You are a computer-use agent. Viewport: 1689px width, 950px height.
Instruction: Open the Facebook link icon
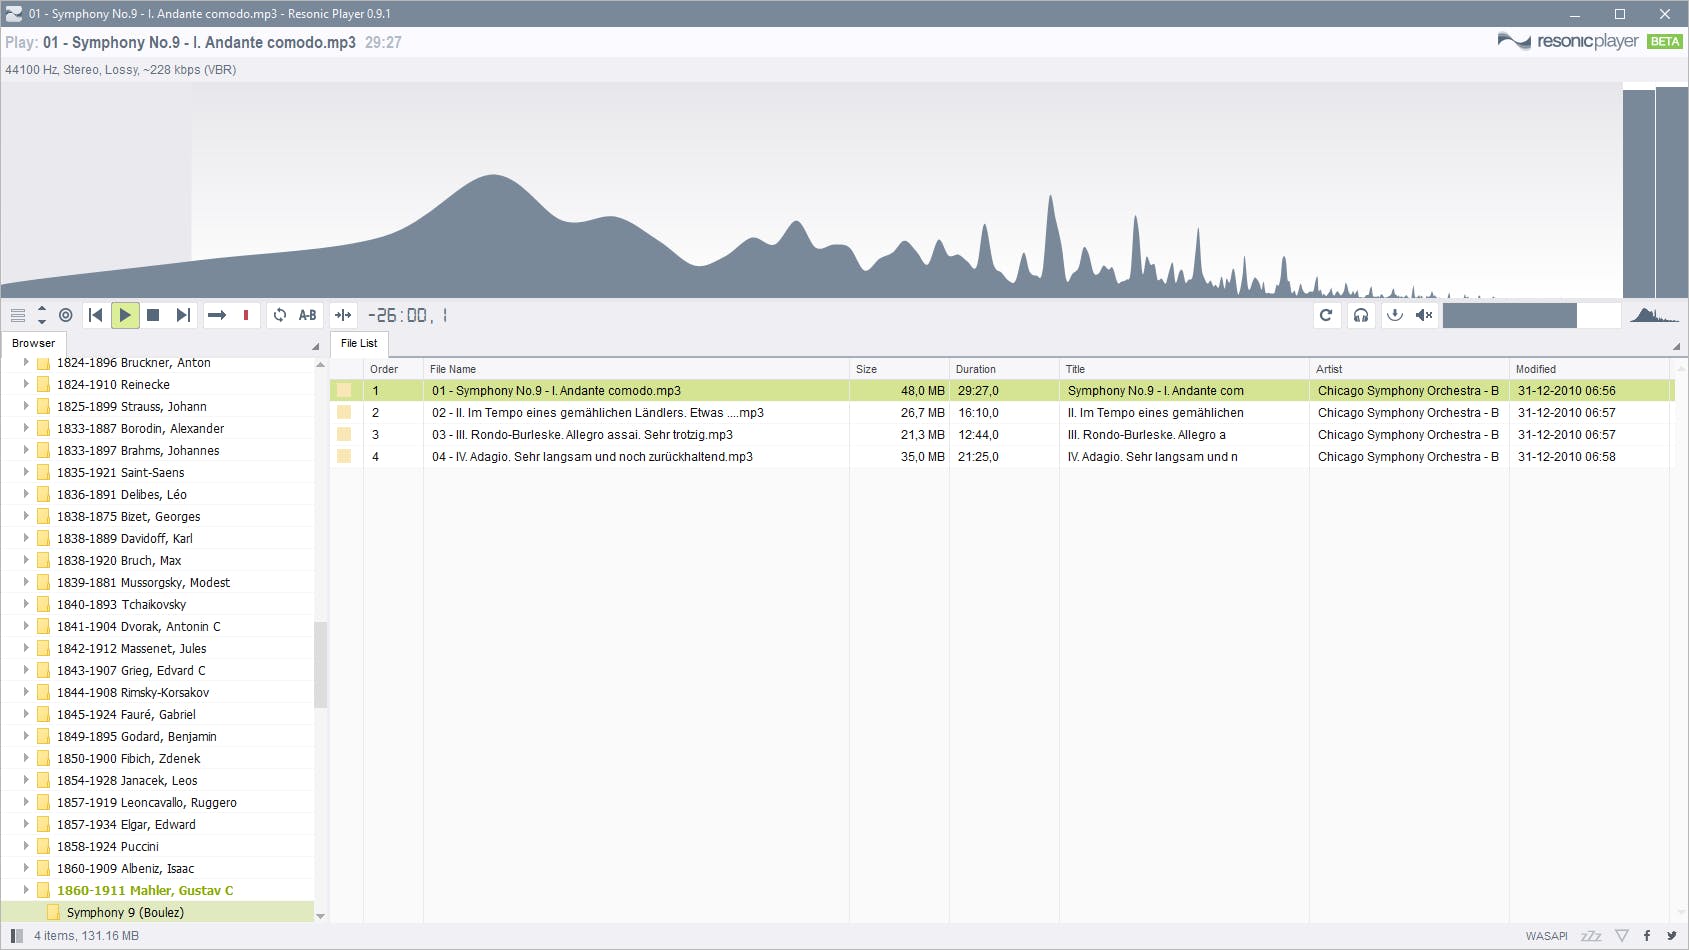click(1647, 936)
